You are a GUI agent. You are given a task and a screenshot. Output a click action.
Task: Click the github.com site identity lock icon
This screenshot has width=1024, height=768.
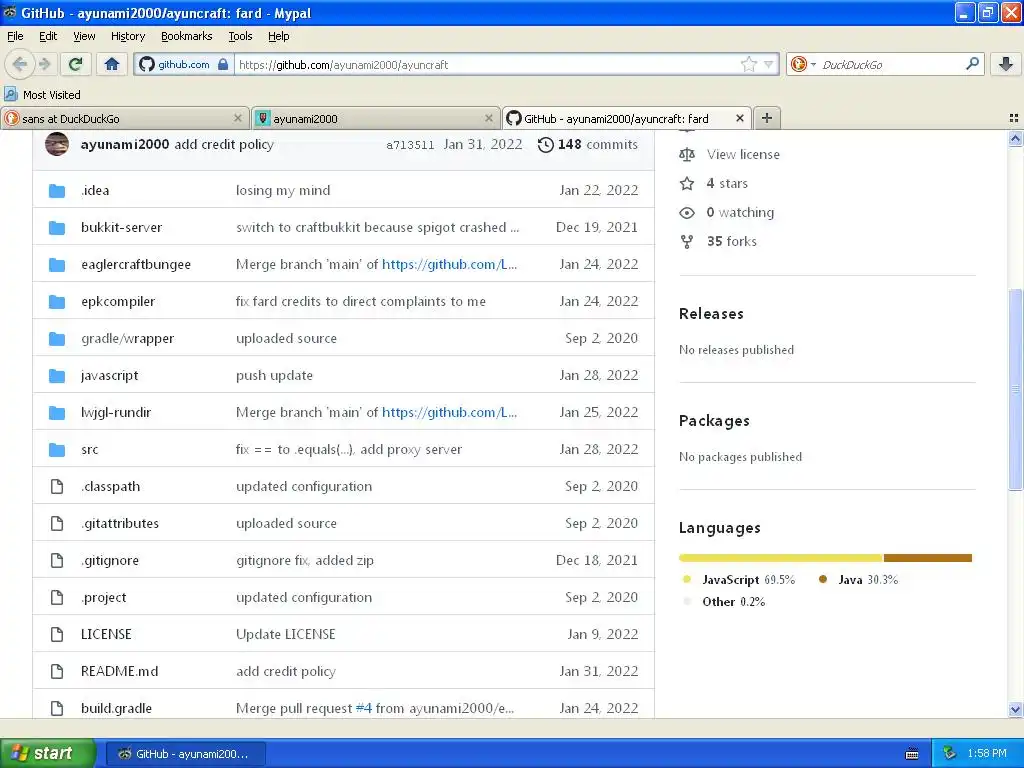pos(223,64)
